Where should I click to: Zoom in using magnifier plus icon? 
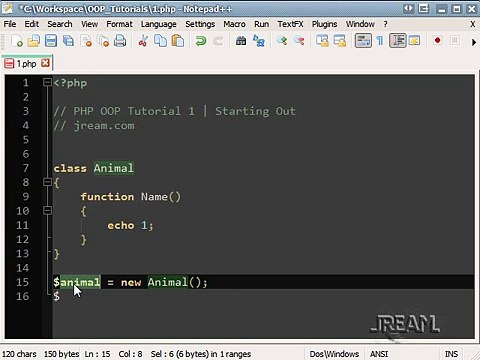point(282,41)
